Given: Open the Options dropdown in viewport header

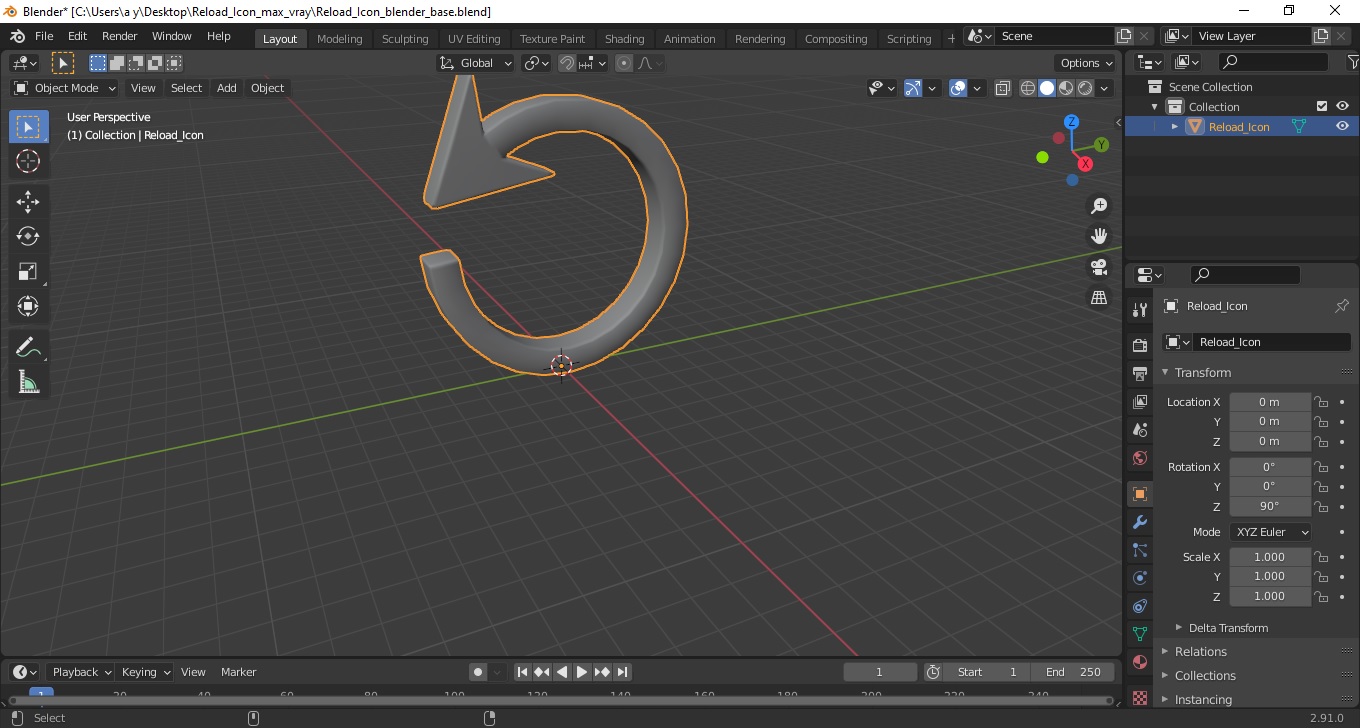Looking at the screenshot, I should pyautogui.click(x=1087, y=63).
